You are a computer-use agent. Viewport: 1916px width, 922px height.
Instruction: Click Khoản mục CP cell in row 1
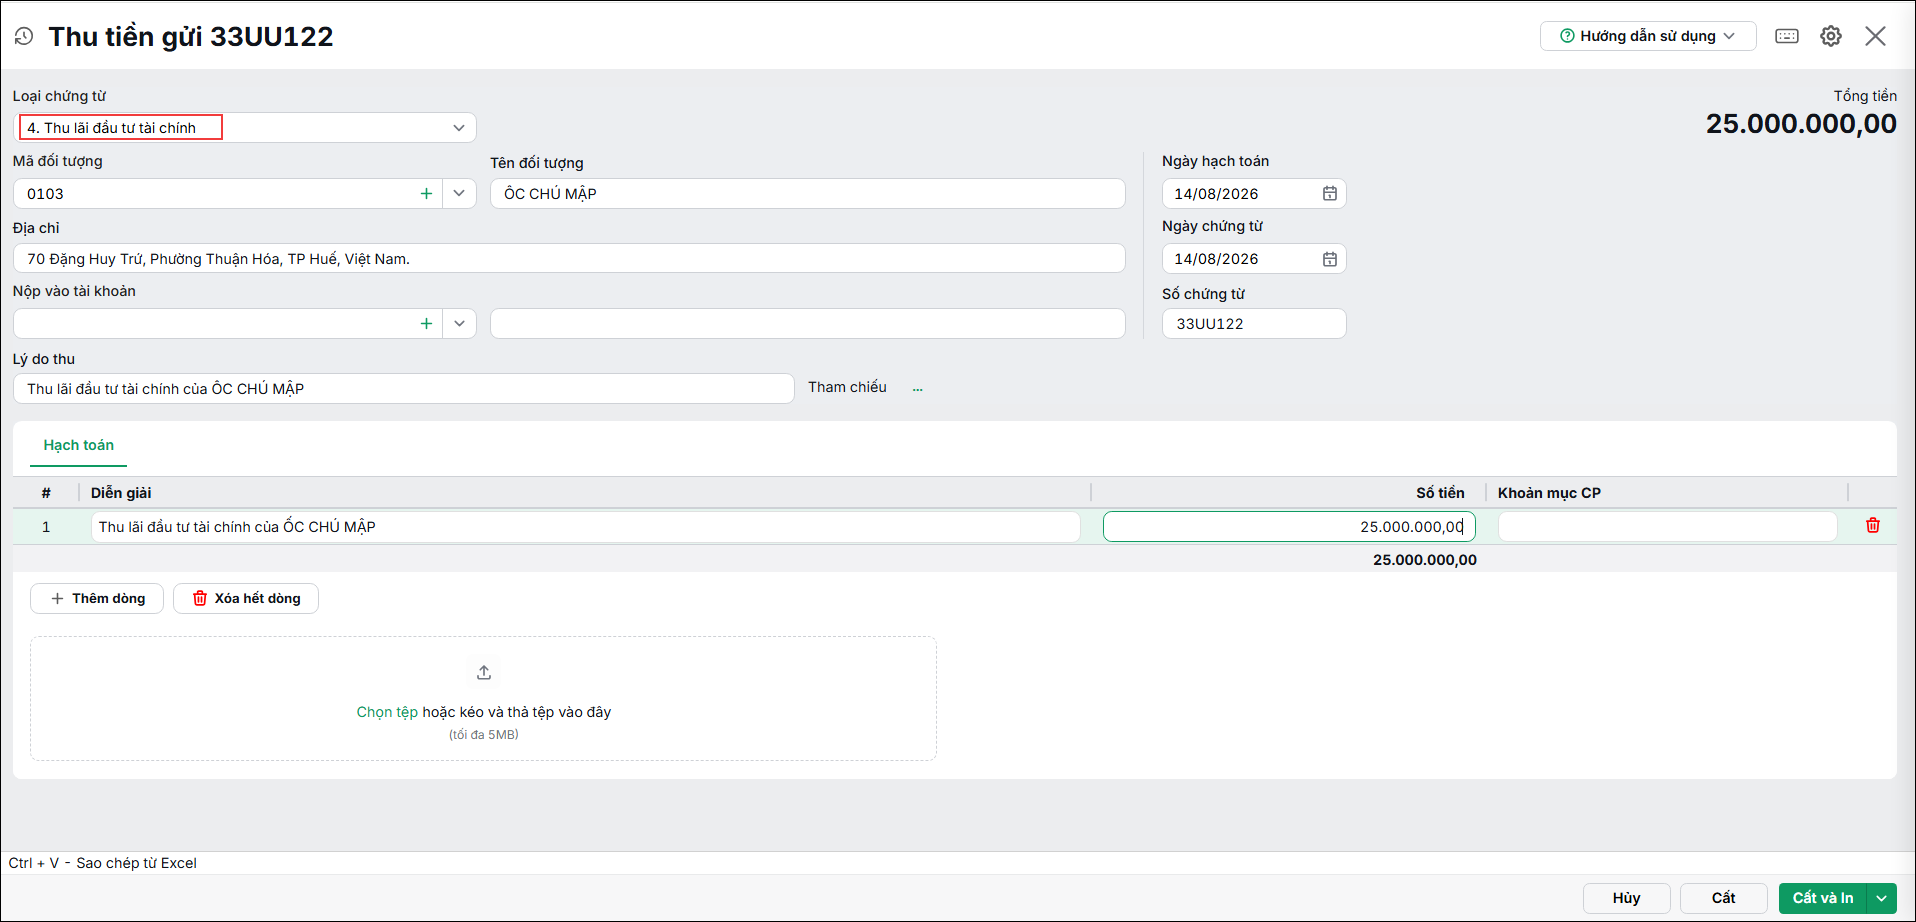(x=1667, y=527)
